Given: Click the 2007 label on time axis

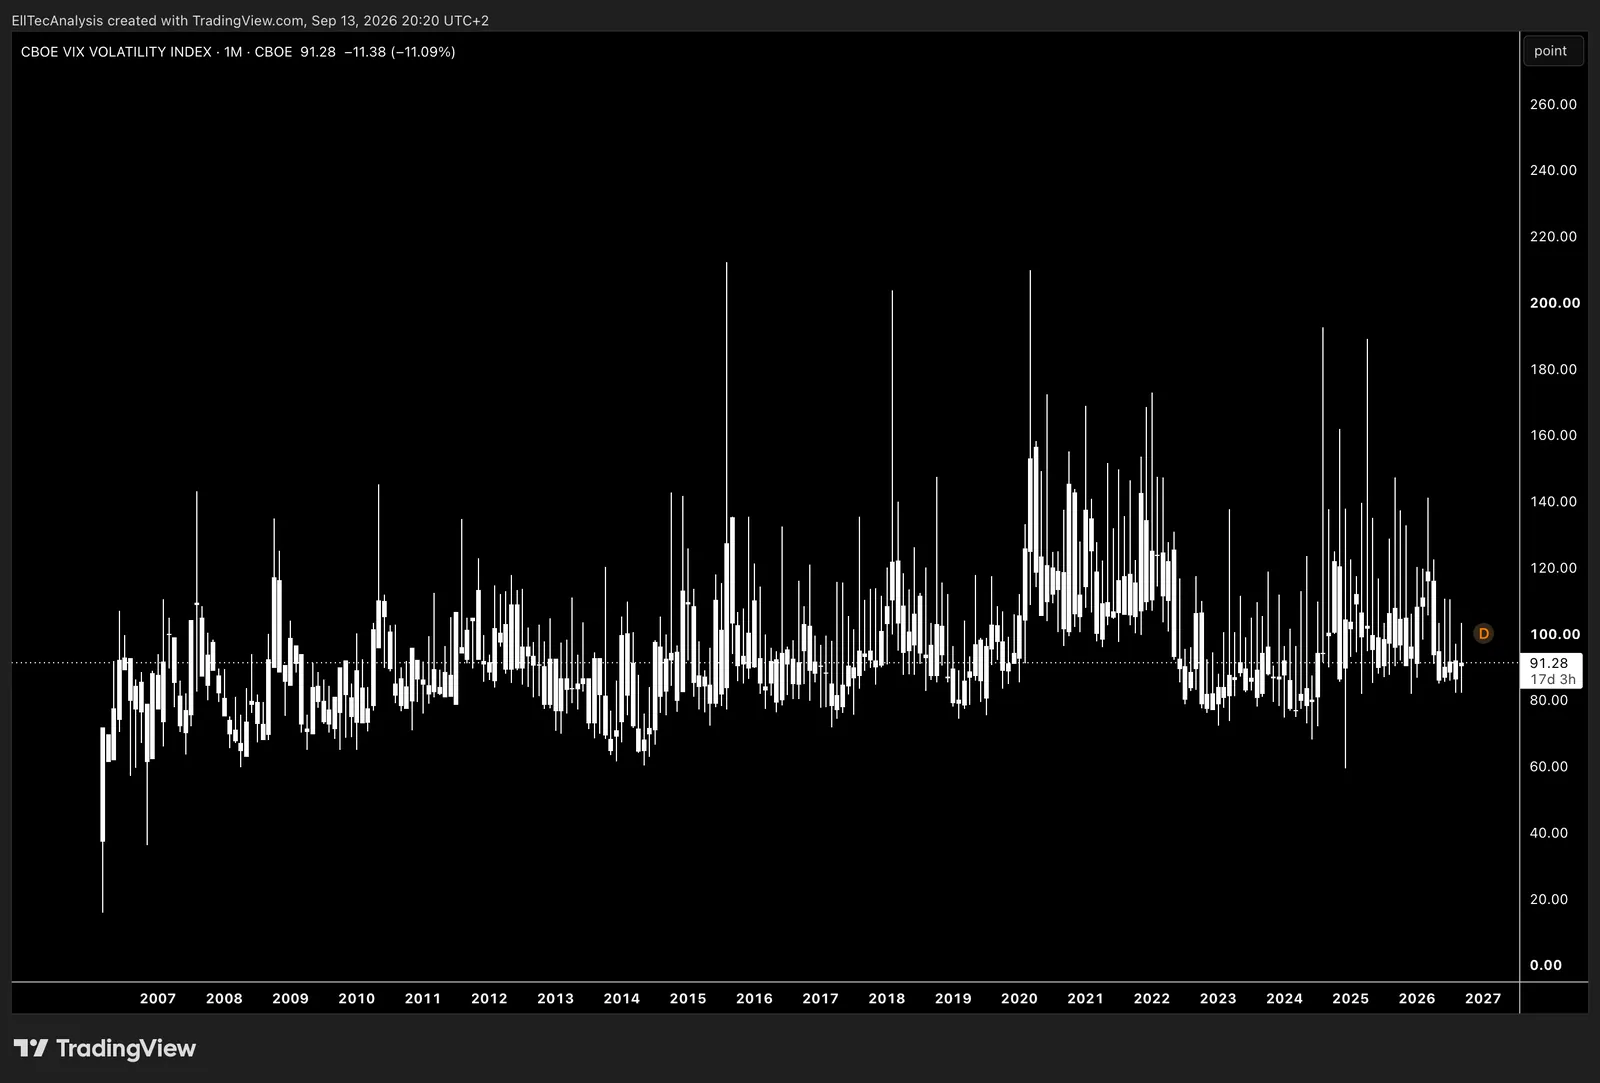Looking at the screenshot, I should pos(158,998).
